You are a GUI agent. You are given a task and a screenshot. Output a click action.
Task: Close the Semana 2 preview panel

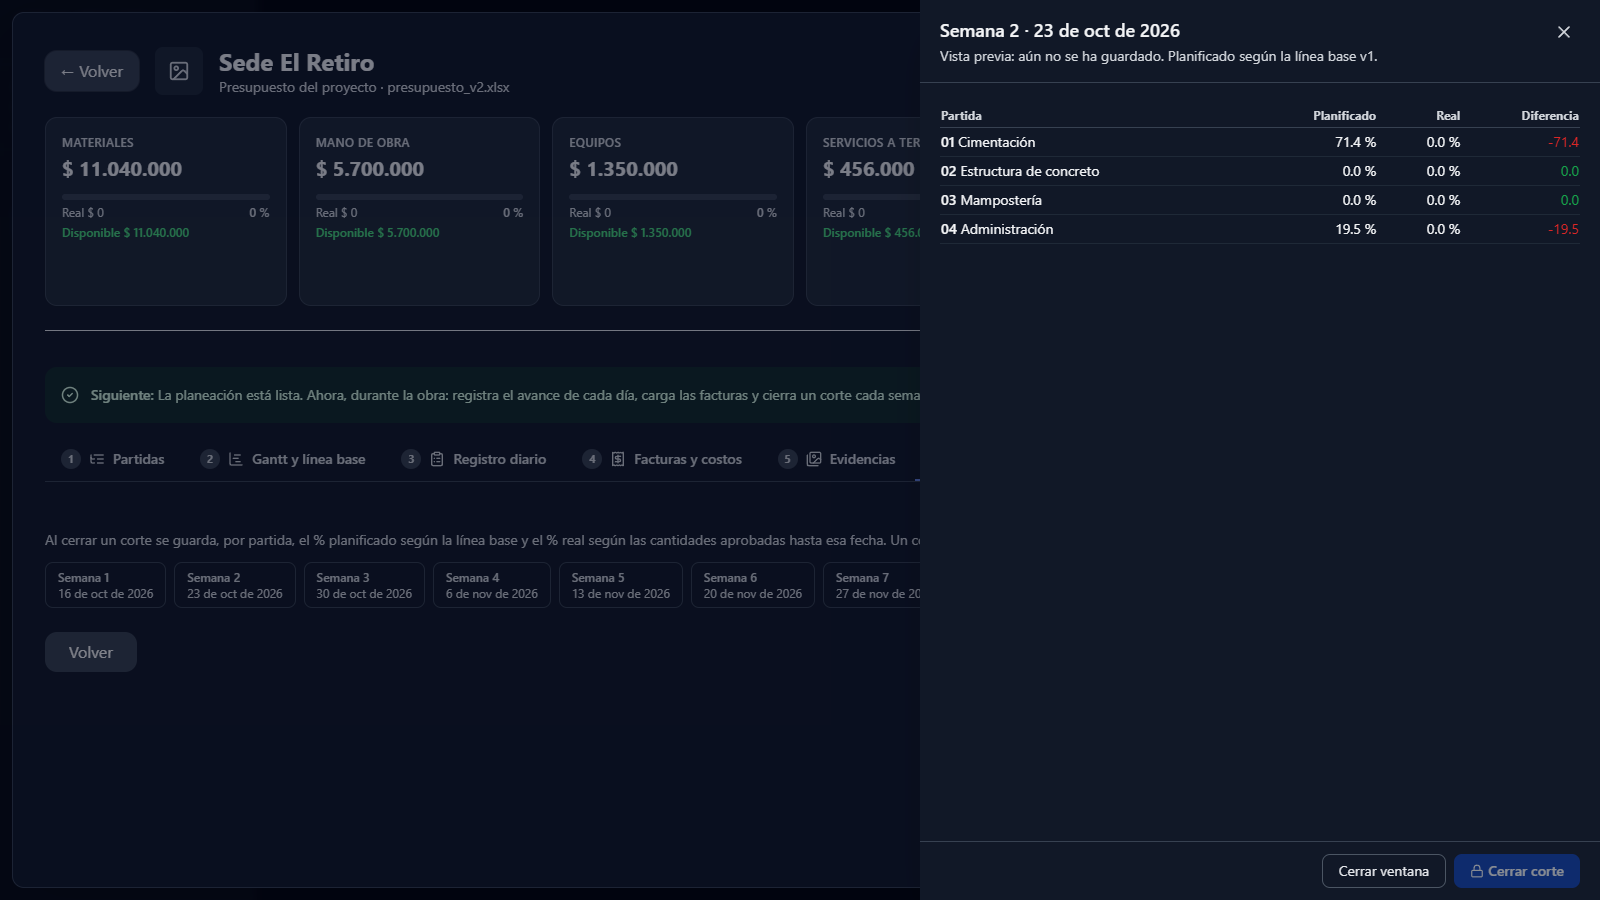click(1564, 32)
